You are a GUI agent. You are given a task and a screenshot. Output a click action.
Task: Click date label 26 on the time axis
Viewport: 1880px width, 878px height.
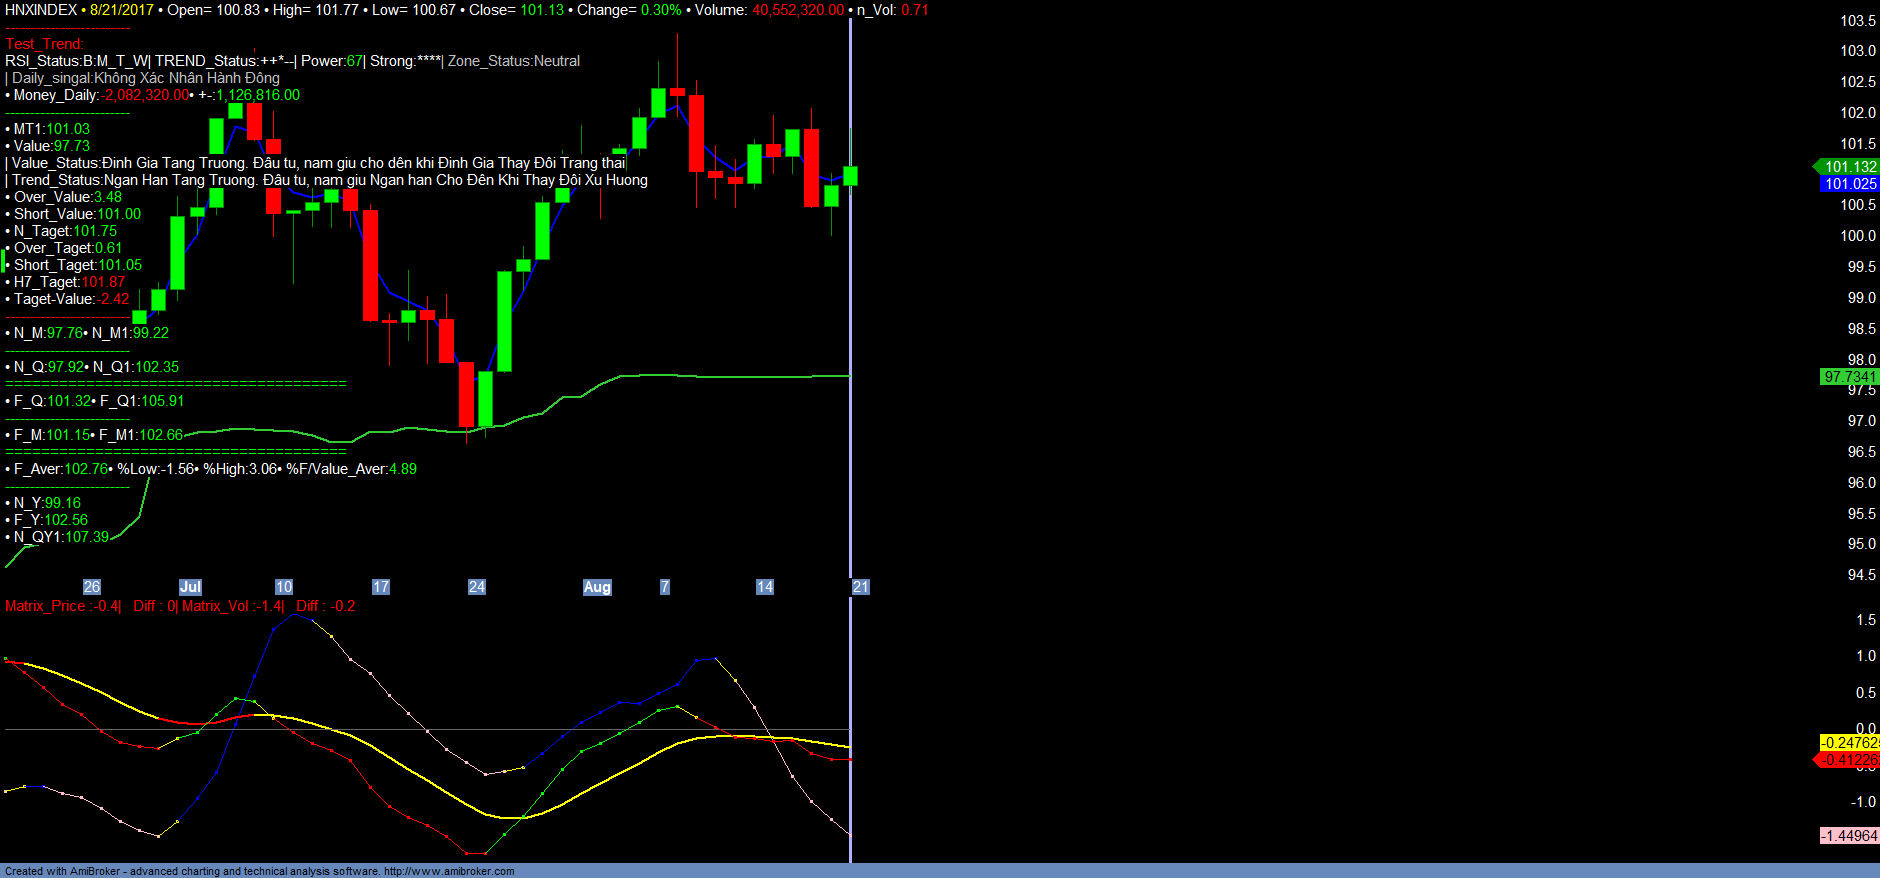[x=92, y=587]
